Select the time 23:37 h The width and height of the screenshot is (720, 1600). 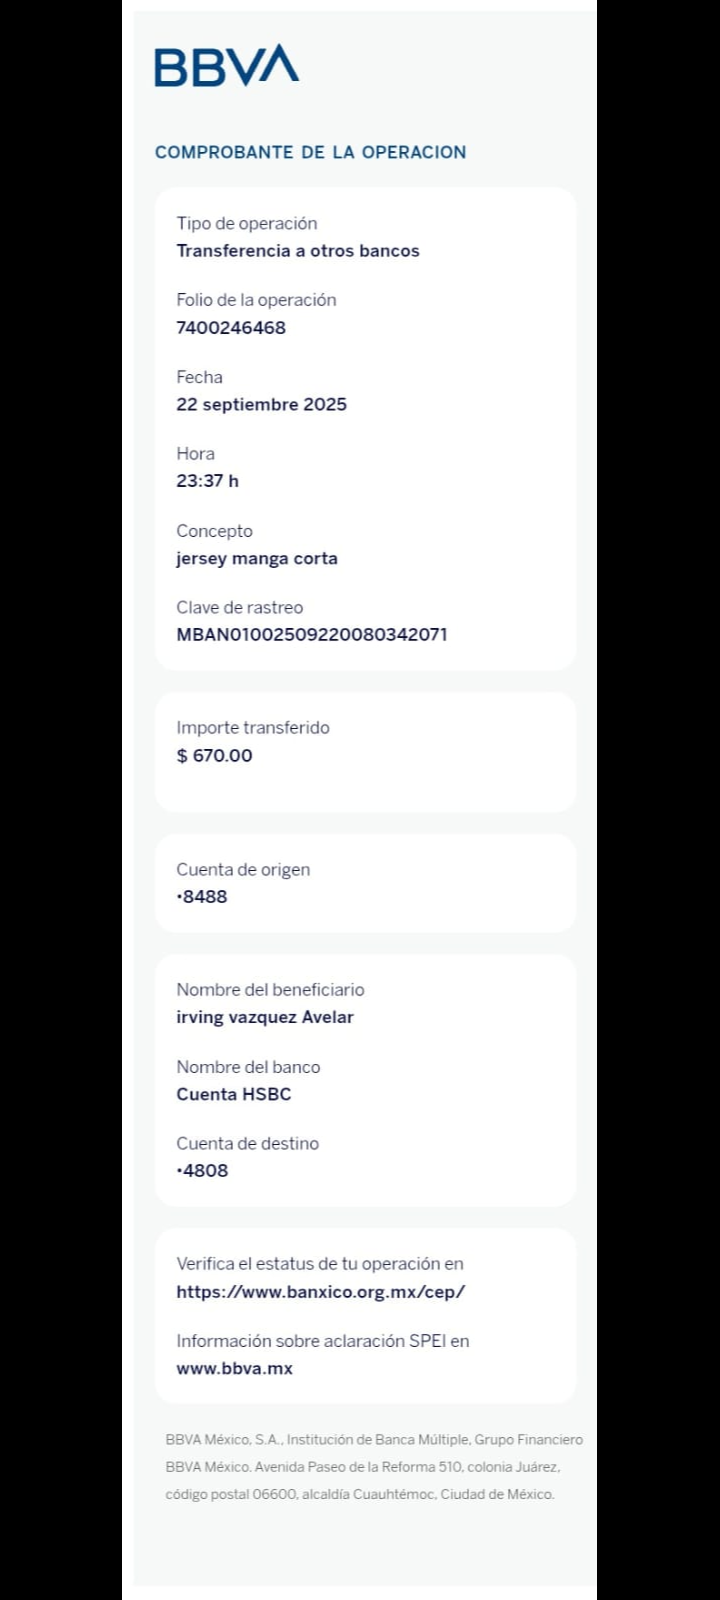(x=207, y=480)
